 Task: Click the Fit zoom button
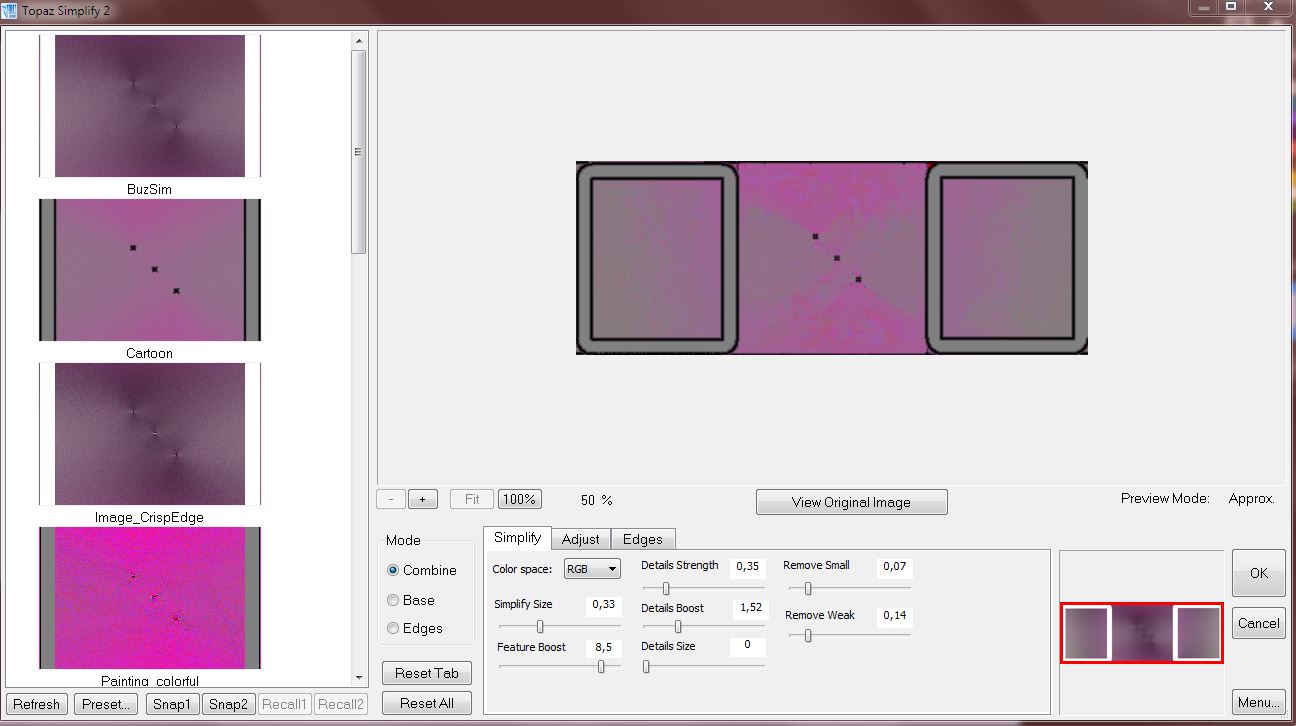472,498
